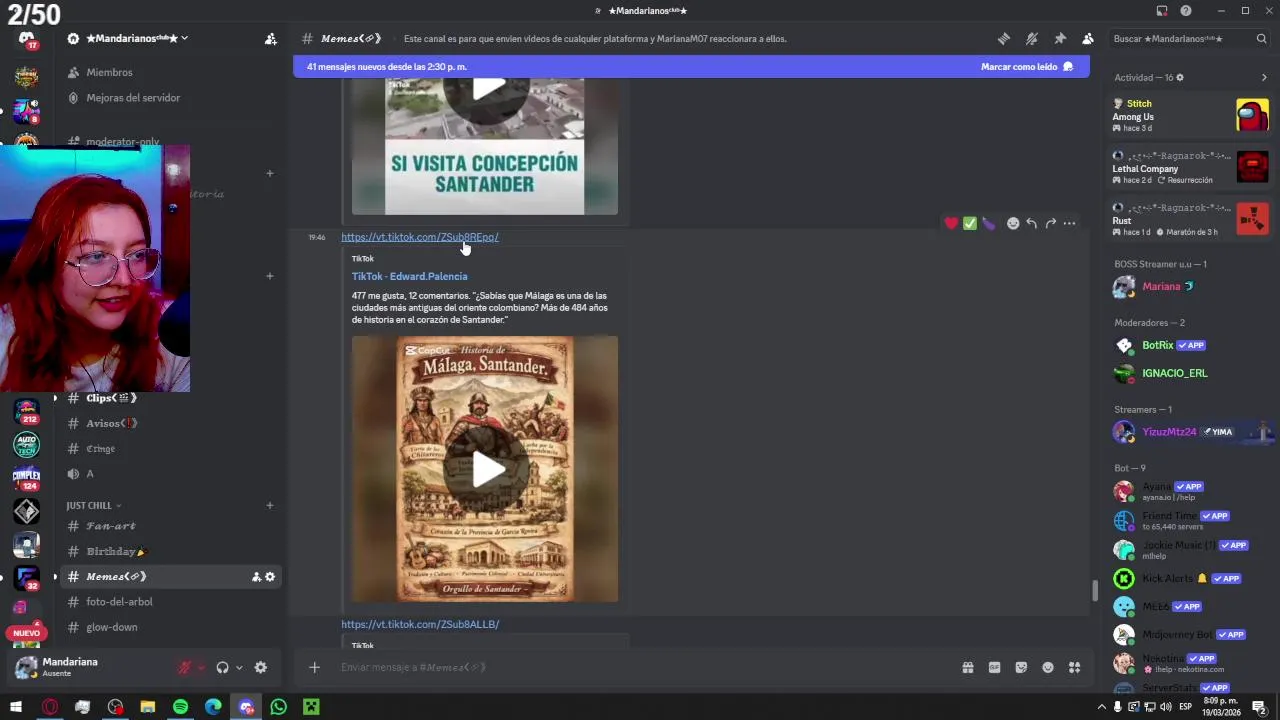
Task: Show hidden system tray icons arrow
Action: [1102, 707]
